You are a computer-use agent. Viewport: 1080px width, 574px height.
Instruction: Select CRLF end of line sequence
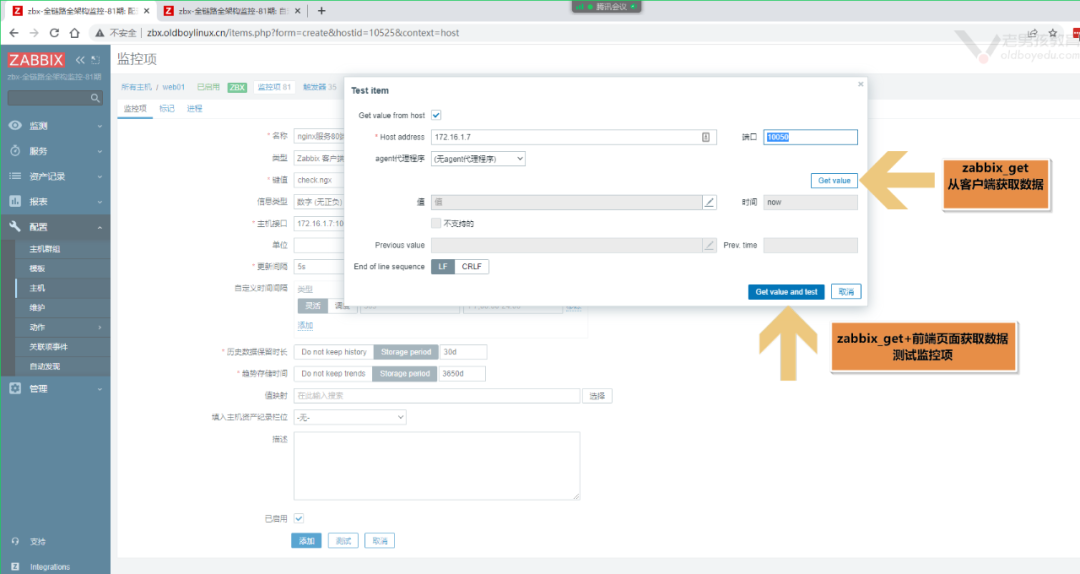(x=472, y=266)
